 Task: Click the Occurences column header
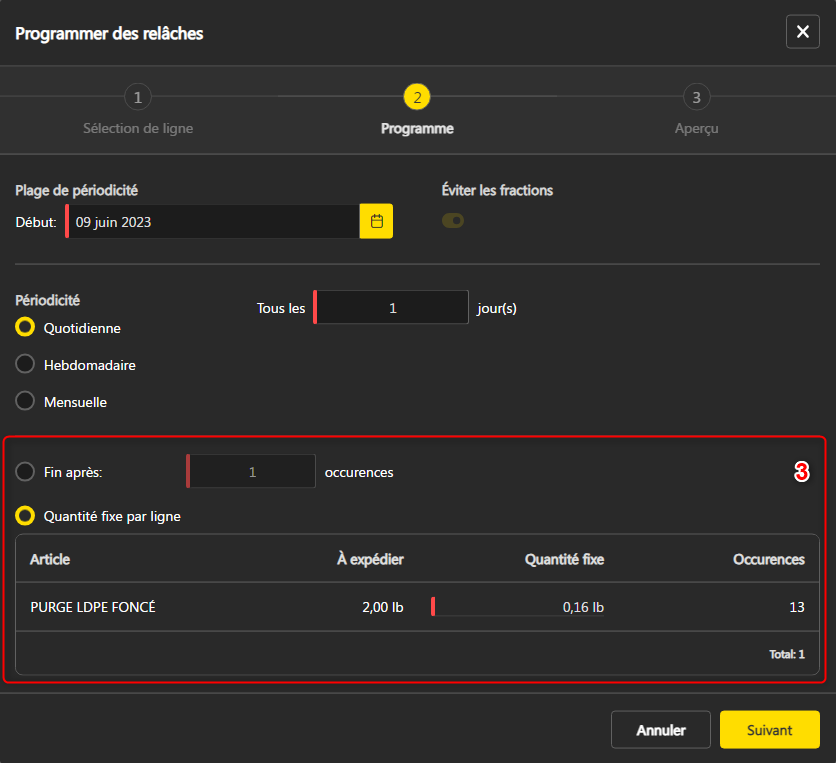(x=768, y=559)
